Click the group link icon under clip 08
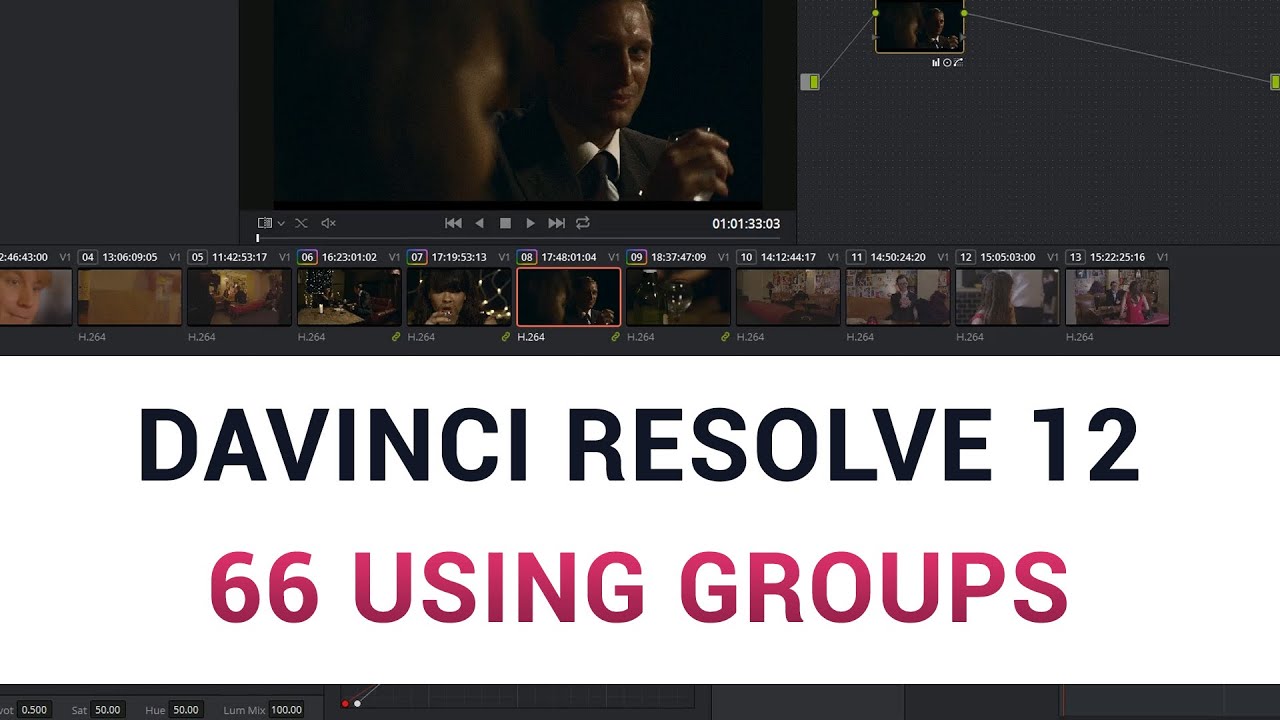The height and width of the screenshot is (720, 1280). [x=616, y=337]
